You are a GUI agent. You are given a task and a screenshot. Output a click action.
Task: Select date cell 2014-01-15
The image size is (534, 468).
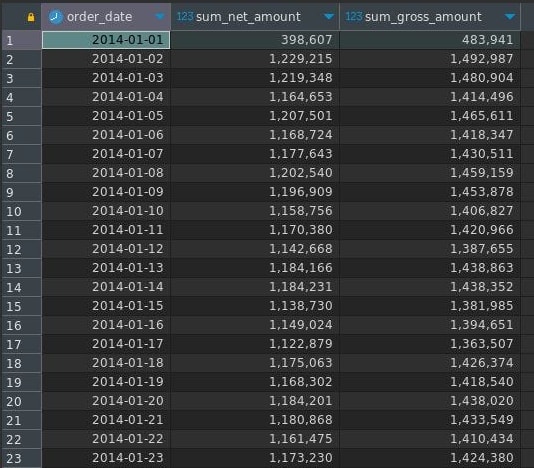coord(106,306)
